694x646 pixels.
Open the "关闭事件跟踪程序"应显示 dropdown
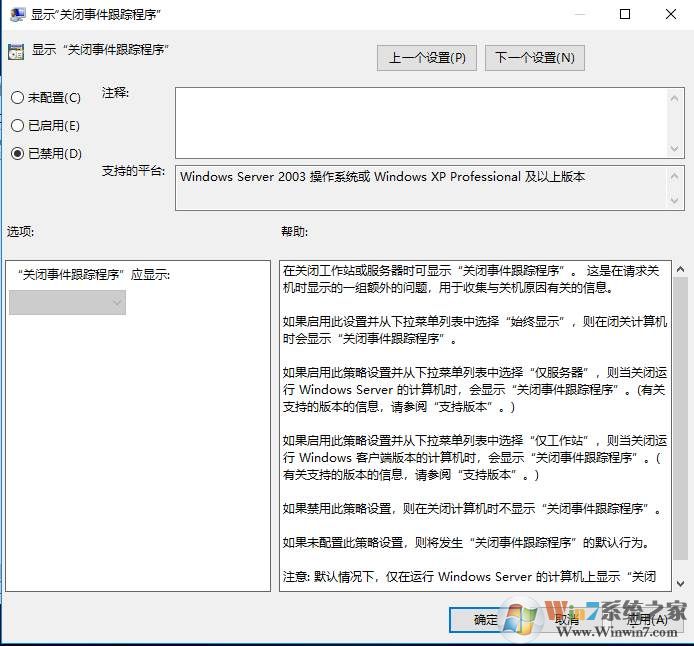[x=68, y=302]
